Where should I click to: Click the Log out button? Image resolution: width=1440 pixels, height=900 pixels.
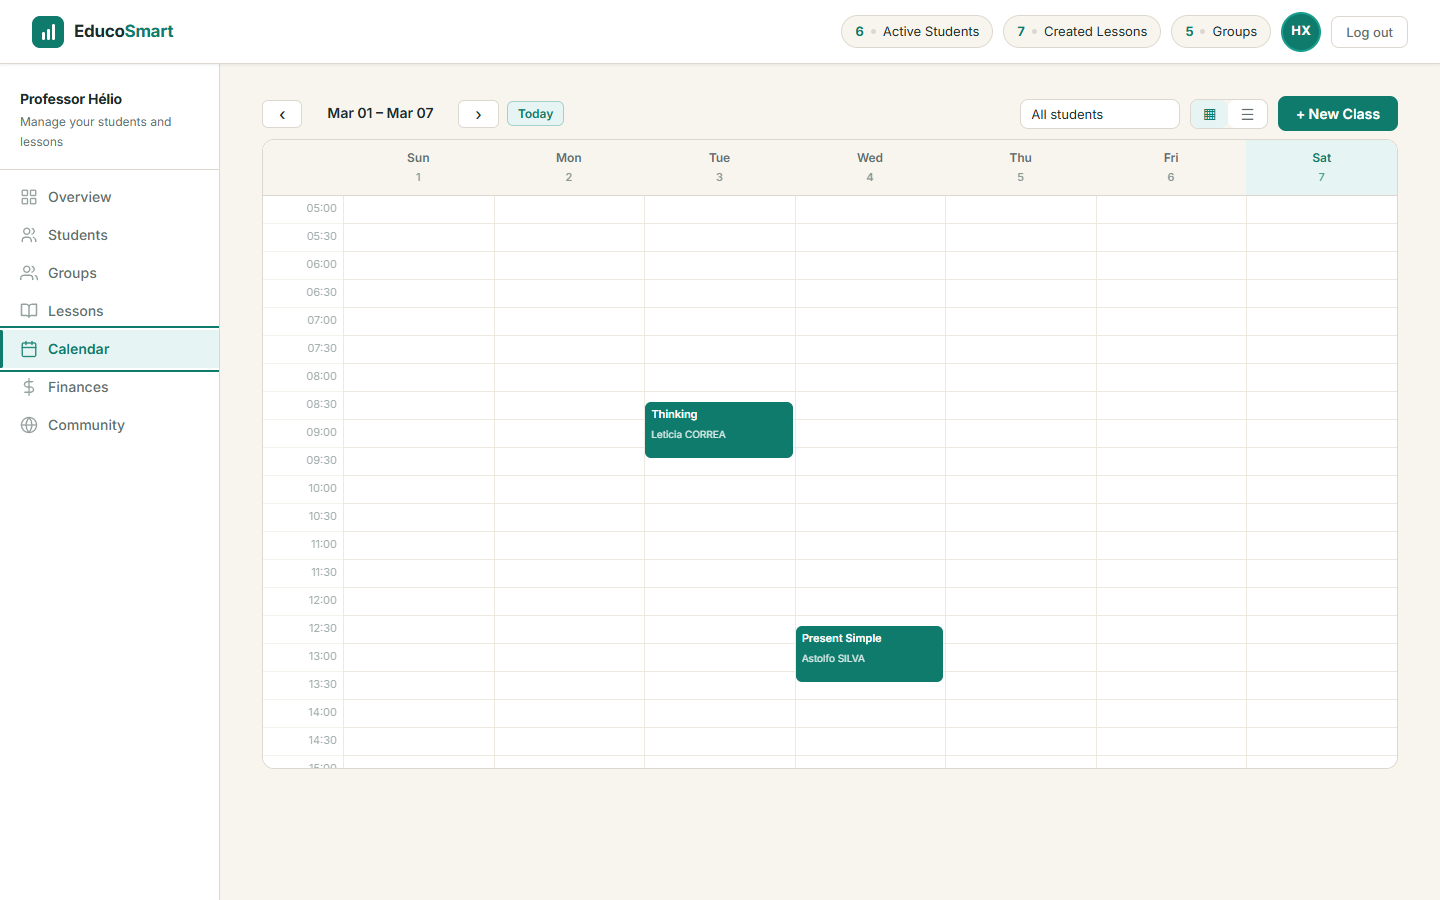click(1369, 31)
